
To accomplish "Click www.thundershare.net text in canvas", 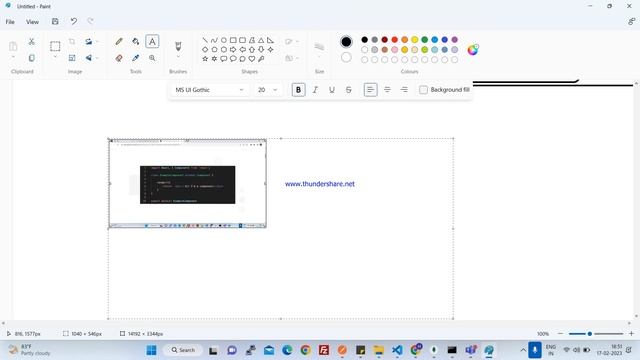I will click(x=320, y=184).
